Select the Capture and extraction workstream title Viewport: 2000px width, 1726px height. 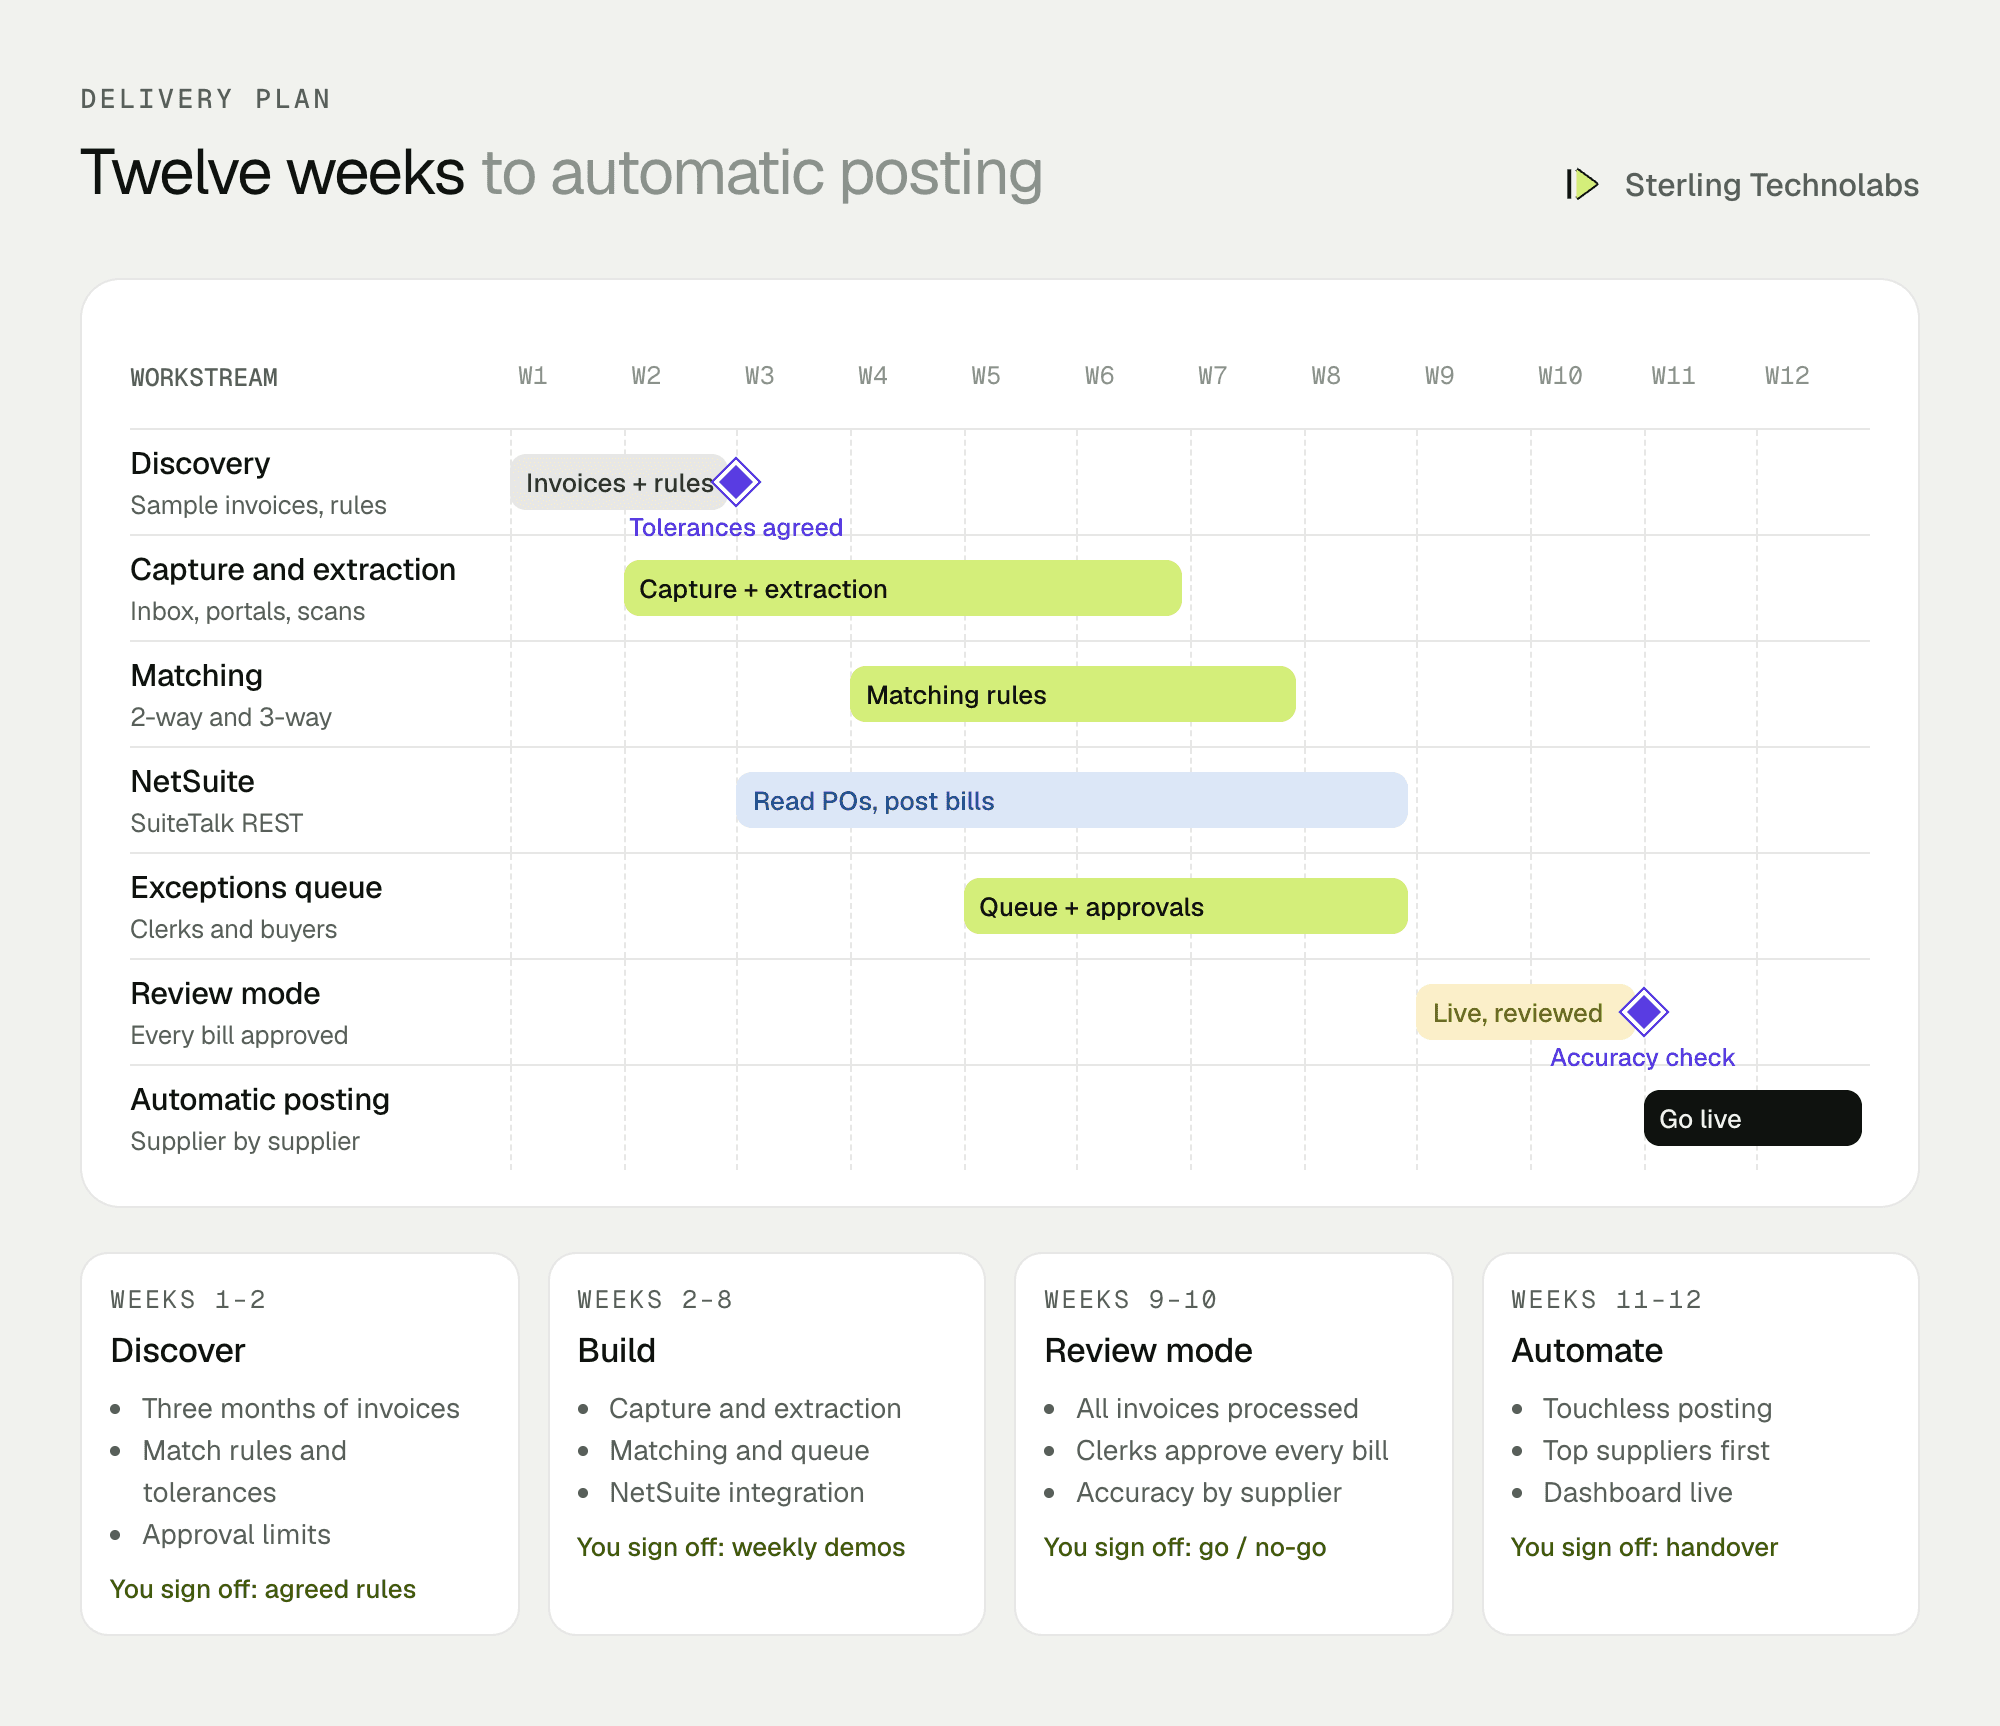[x=293, y=569]
